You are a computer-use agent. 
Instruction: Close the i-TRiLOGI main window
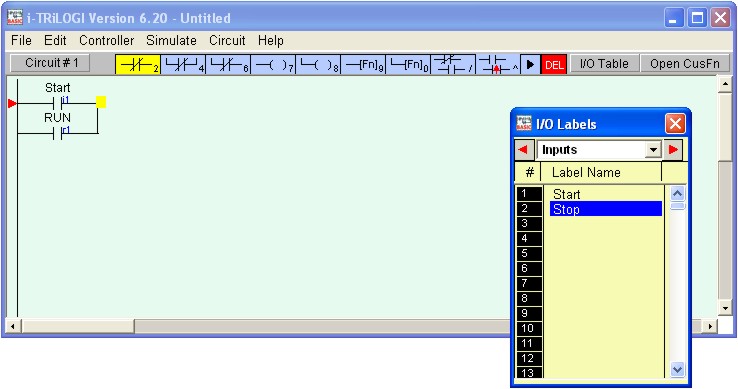[720, 18]
